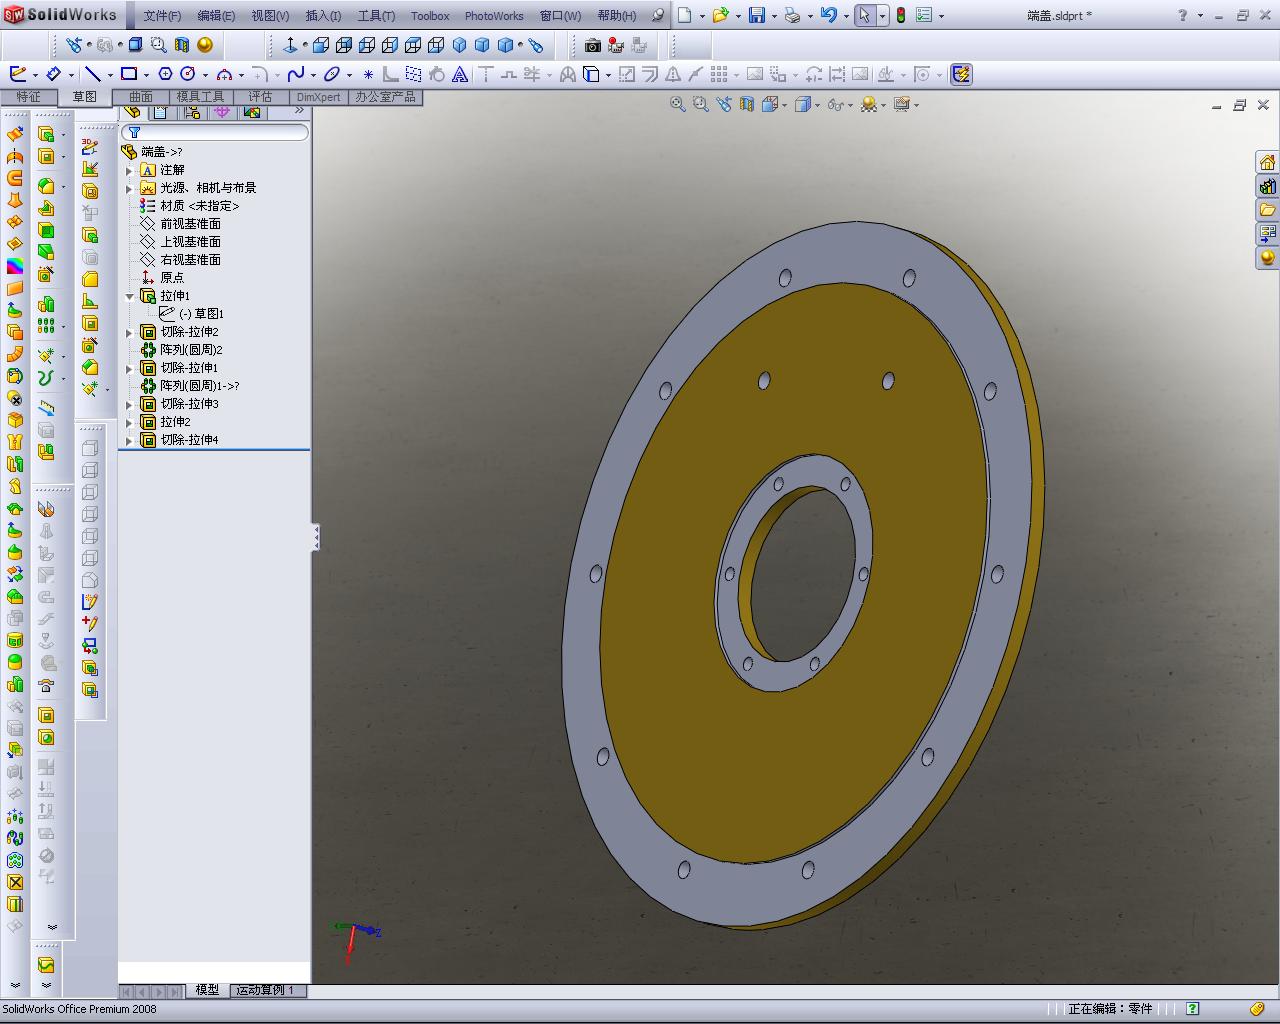Click the rainbow color swatch icon in left toolbar

click(x=15, y=266)
